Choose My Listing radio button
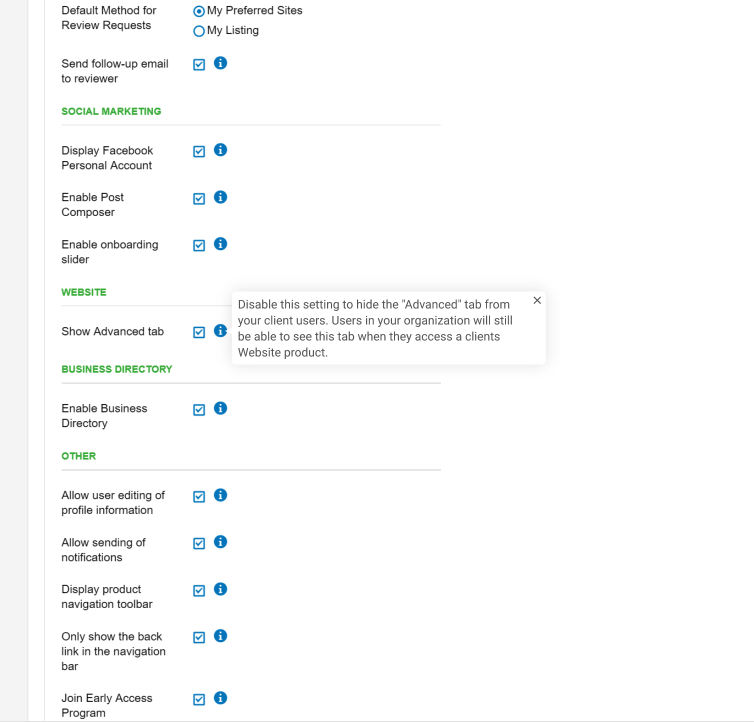 pyautogui.click(x=199, y=31)
